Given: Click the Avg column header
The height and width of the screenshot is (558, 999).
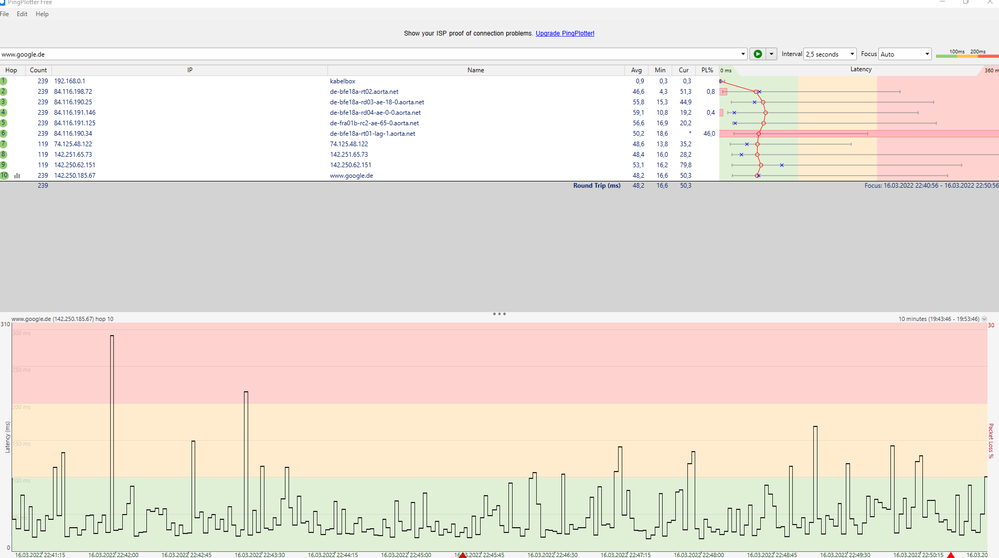Looking at the screenshot, I should coord(636,70).
